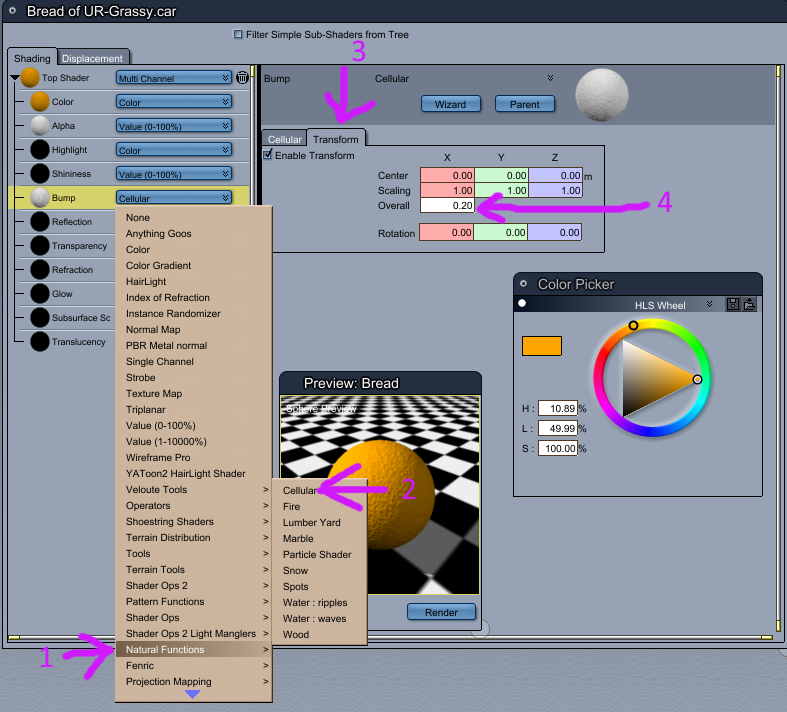Open the HLS Wheel mode dropdown

pyautogui.click(x=709, y=304)
